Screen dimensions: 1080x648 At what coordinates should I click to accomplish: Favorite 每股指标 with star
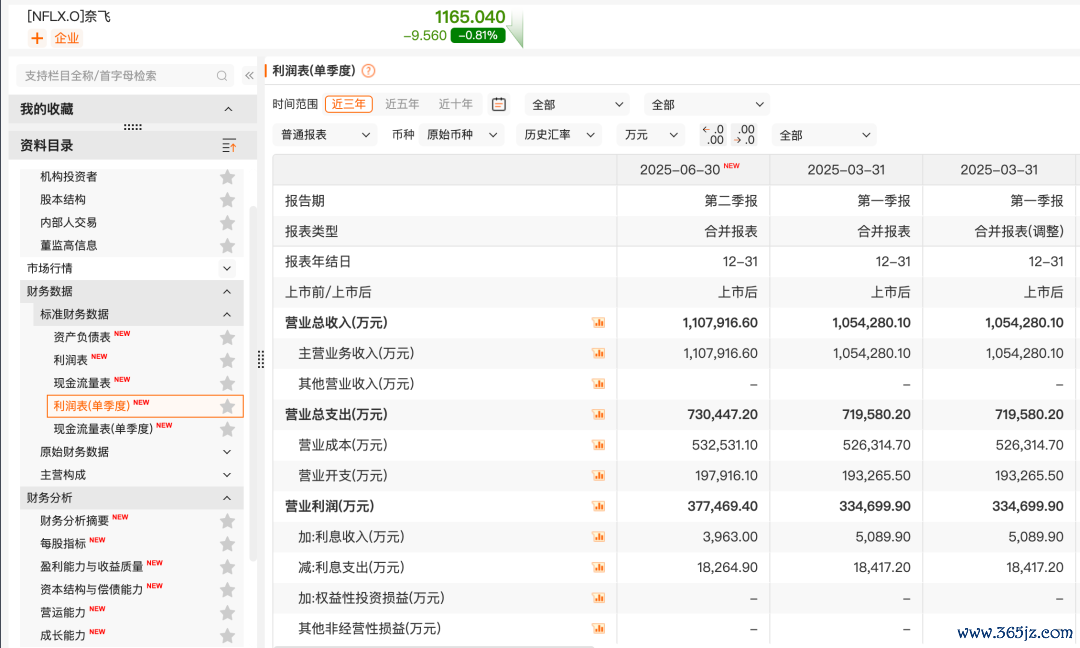click(x=227, y=544)
